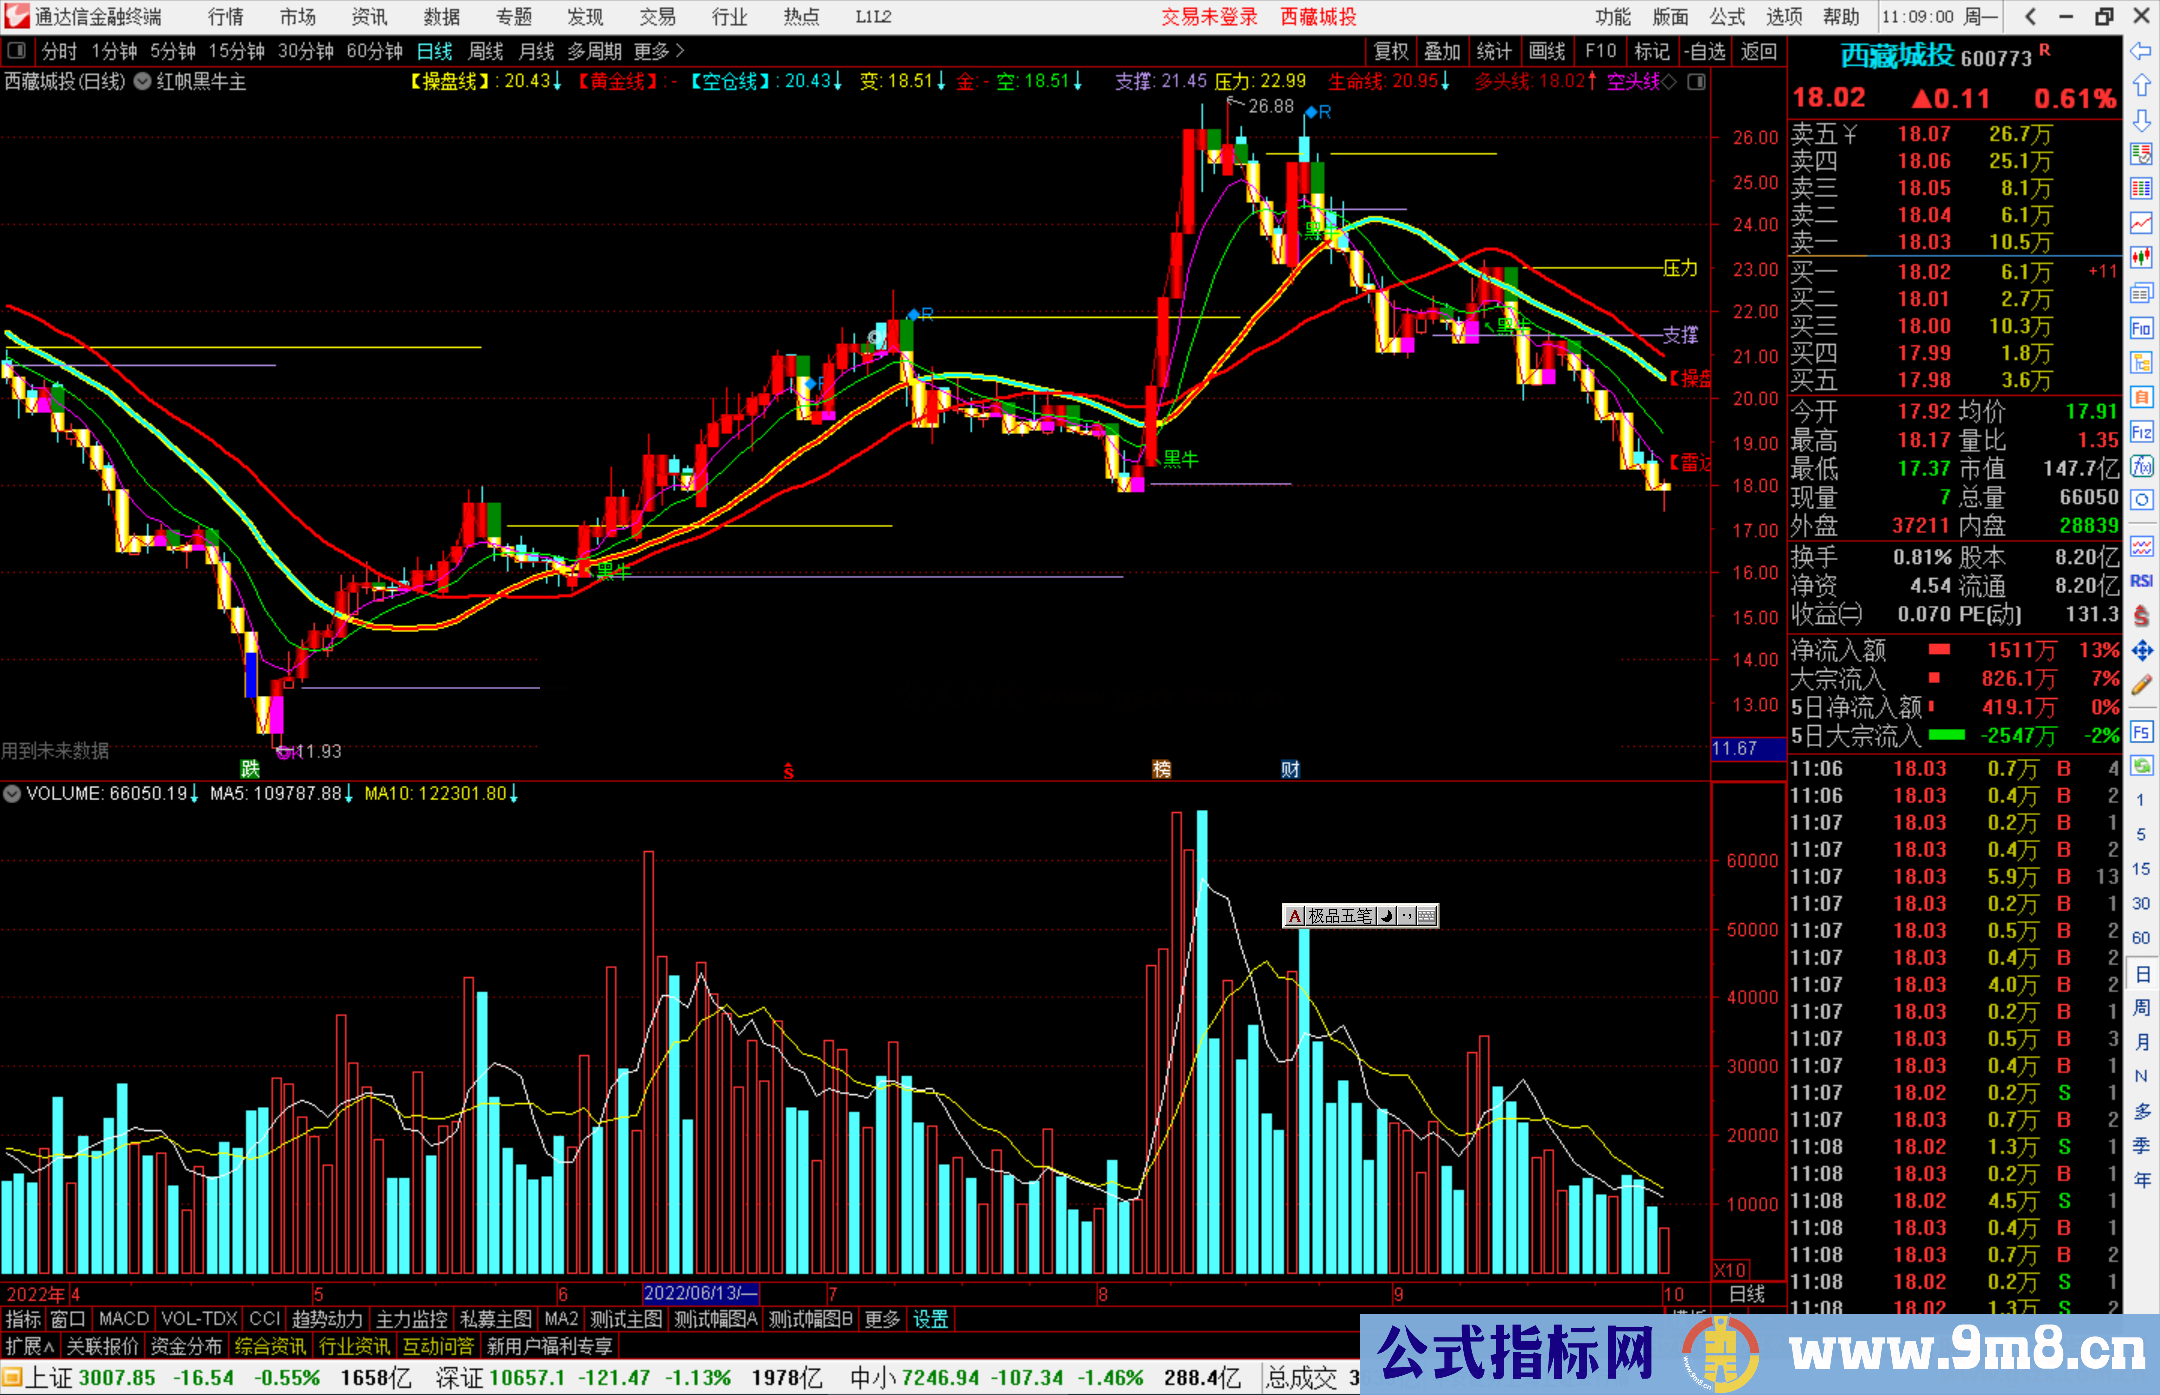The image size is (2160, 1395).
Task: Click 交易未登录 link
Action: (1209, 17)
